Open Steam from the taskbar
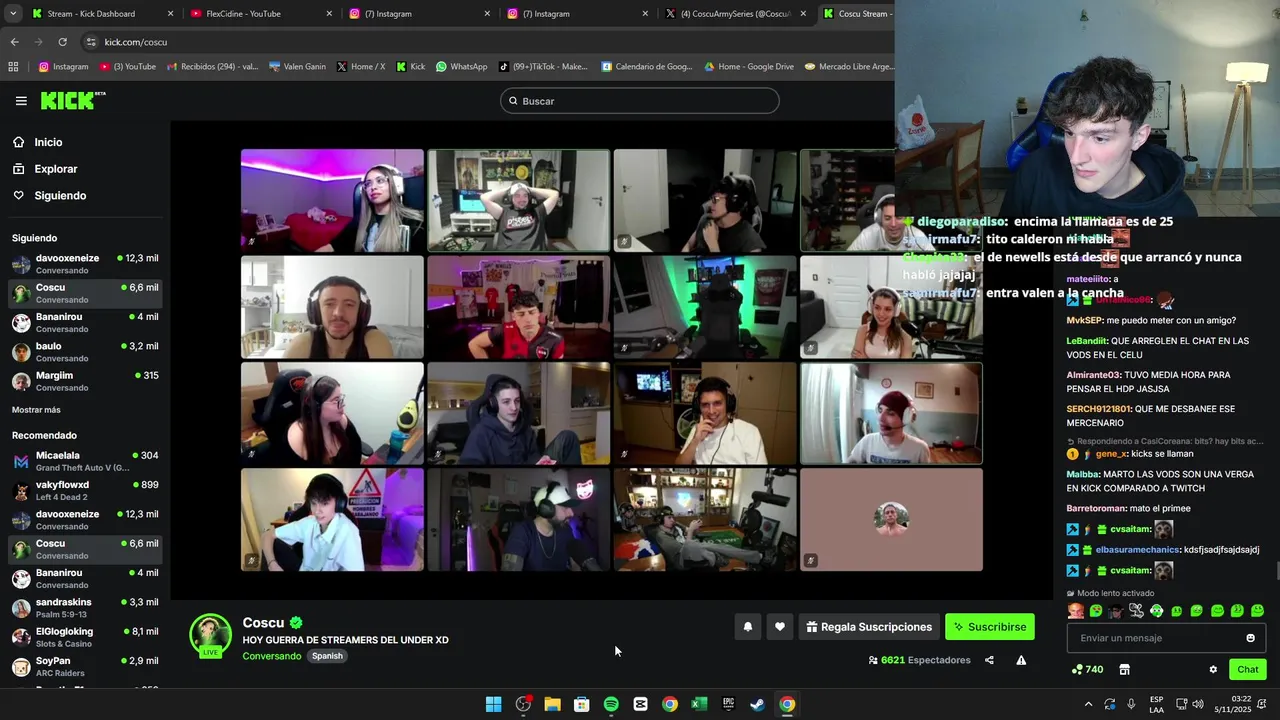This screenshot has height=720, width=1280. (758, 704)
